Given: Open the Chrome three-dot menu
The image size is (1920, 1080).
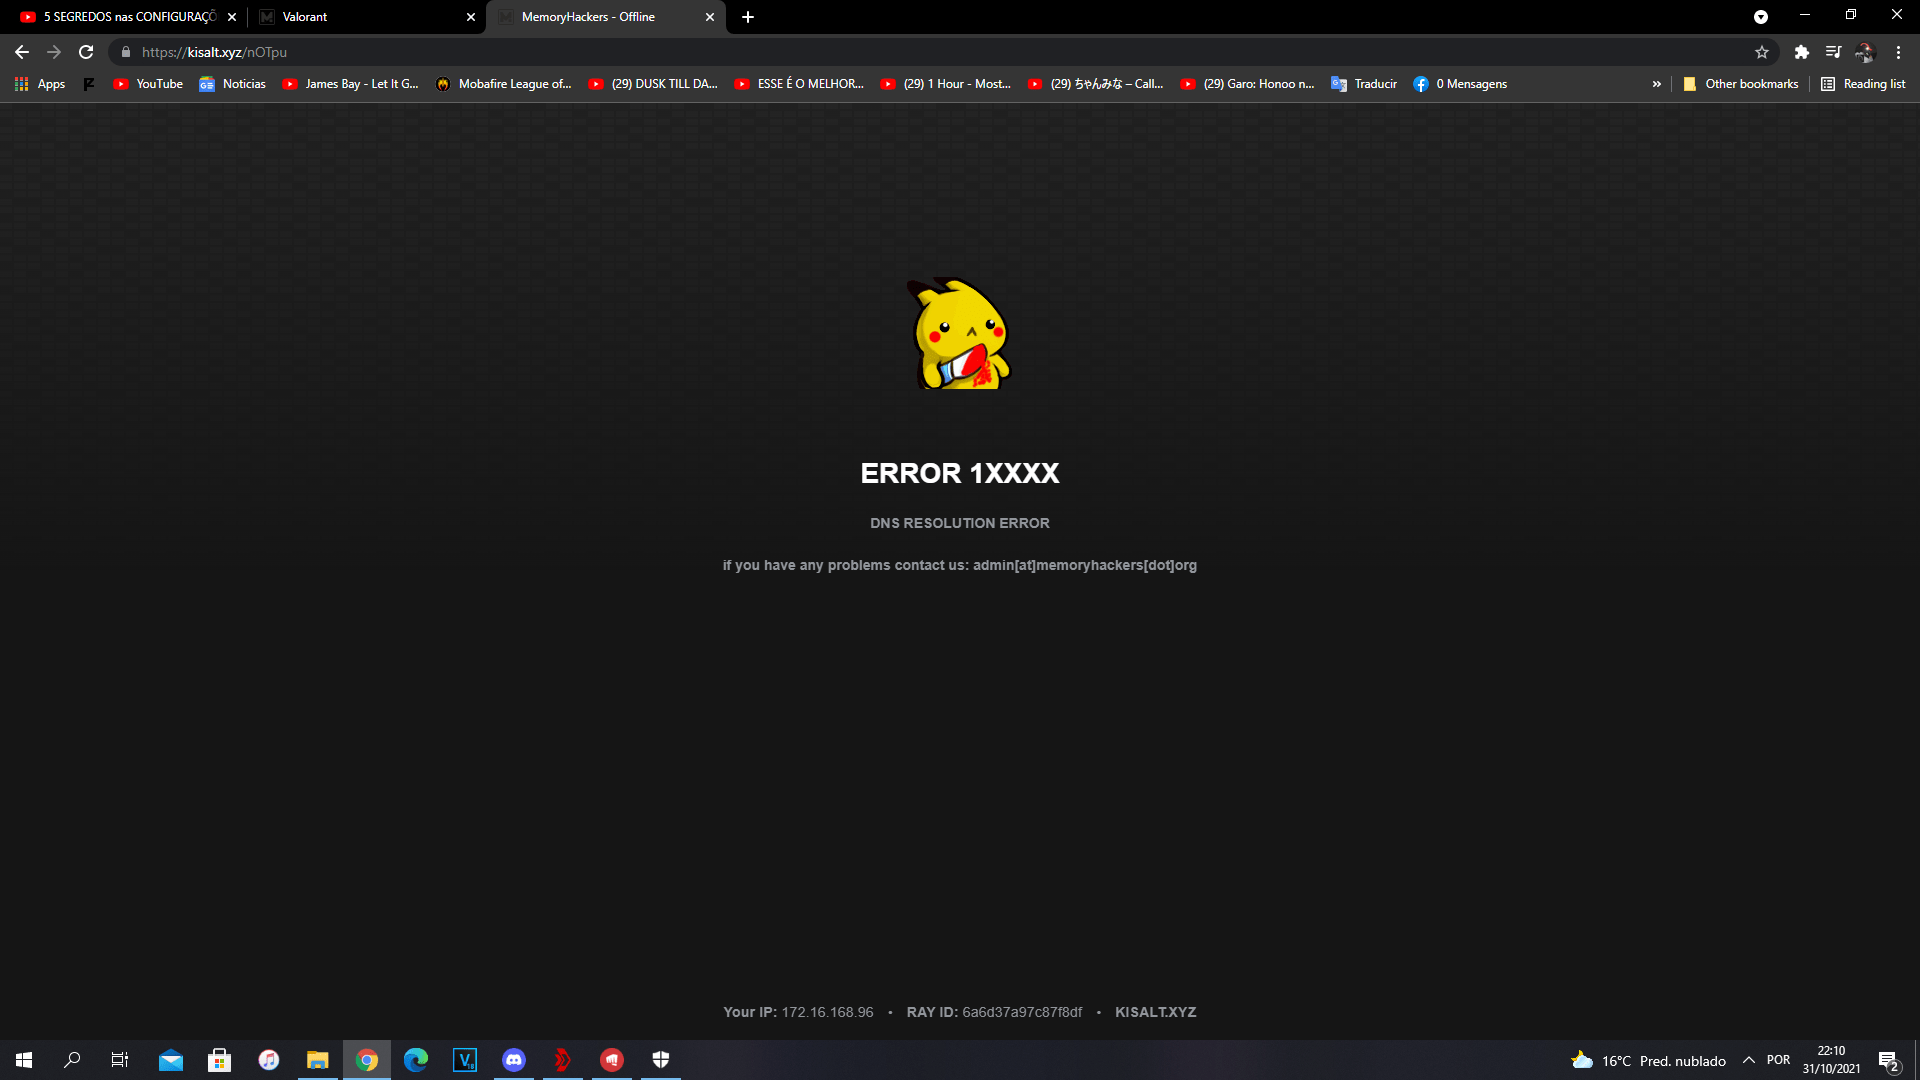Looking at the screenshot, I should (x=1898, y=52).
